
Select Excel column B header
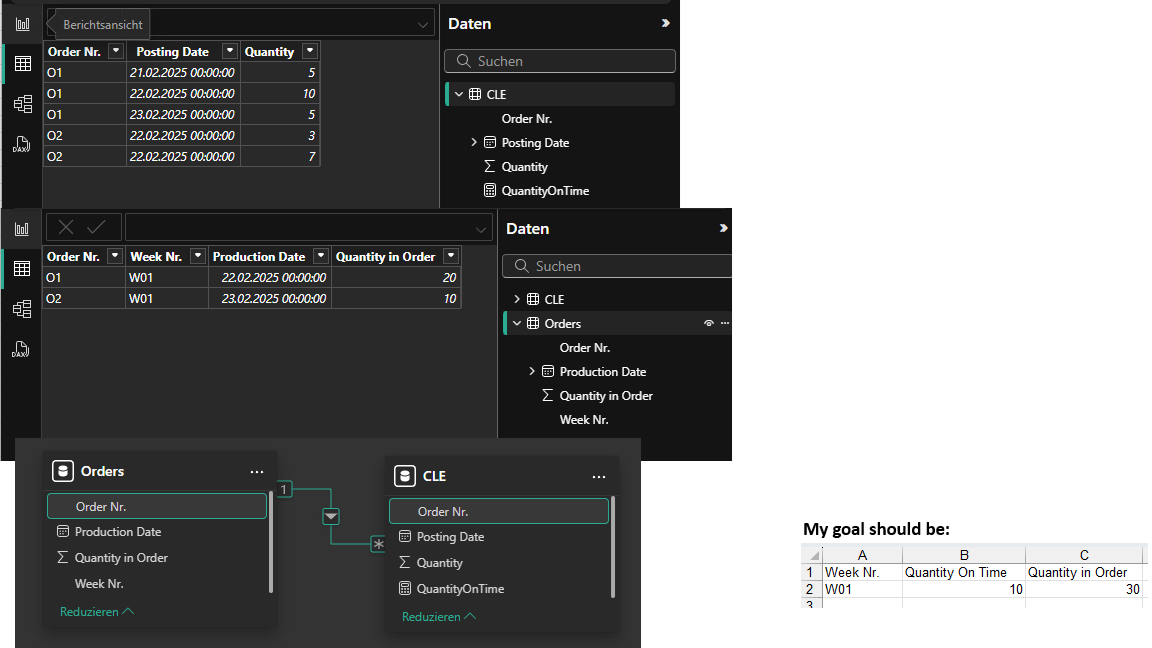964,555
